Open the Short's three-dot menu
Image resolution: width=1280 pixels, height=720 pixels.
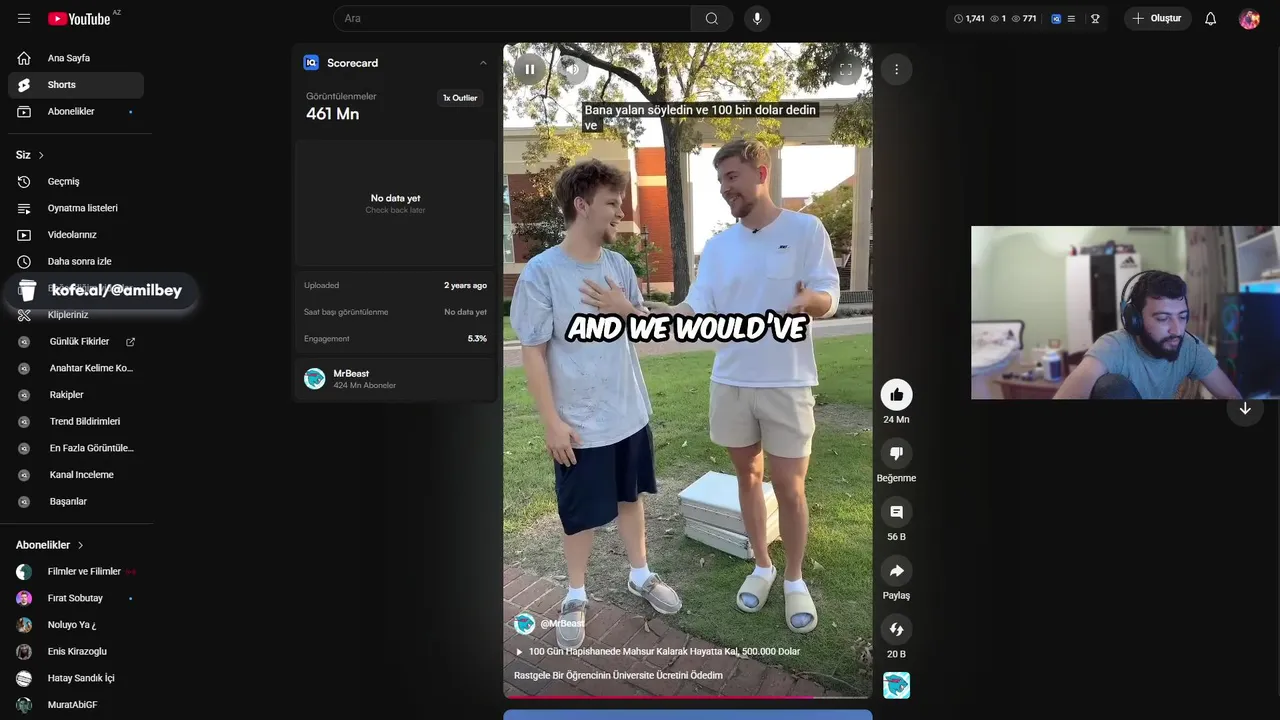tap(896, 69)
